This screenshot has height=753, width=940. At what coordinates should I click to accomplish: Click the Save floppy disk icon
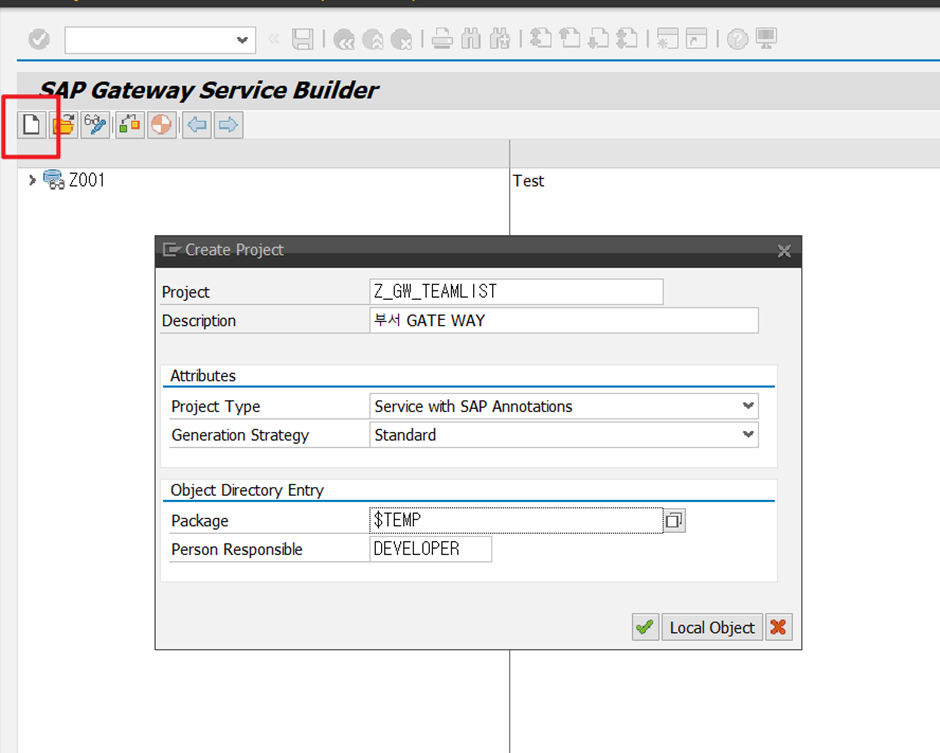303,40
